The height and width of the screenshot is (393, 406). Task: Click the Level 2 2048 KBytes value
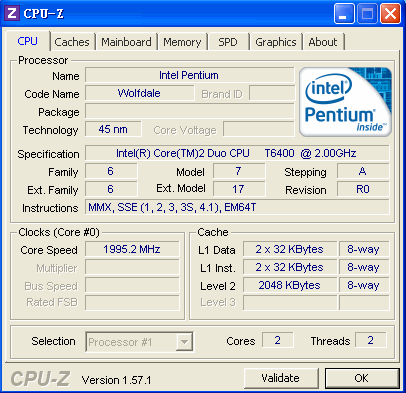click(290, 285)
